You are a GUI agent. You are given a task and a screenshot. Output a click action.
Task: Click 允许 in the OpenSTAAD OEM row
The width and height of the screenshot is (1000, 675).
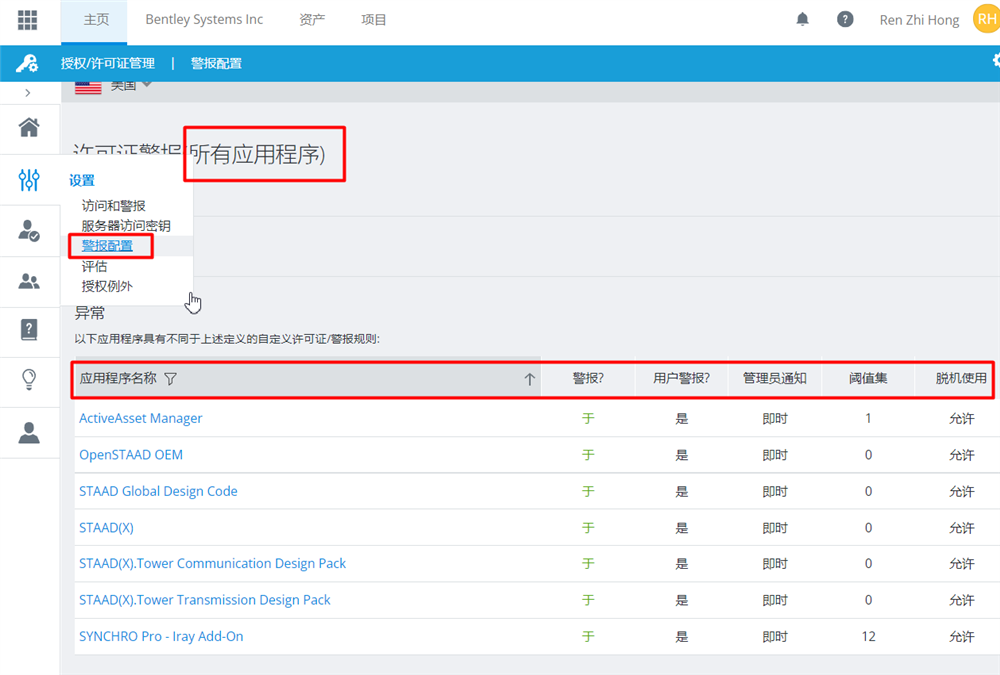(x=961, y=455)
